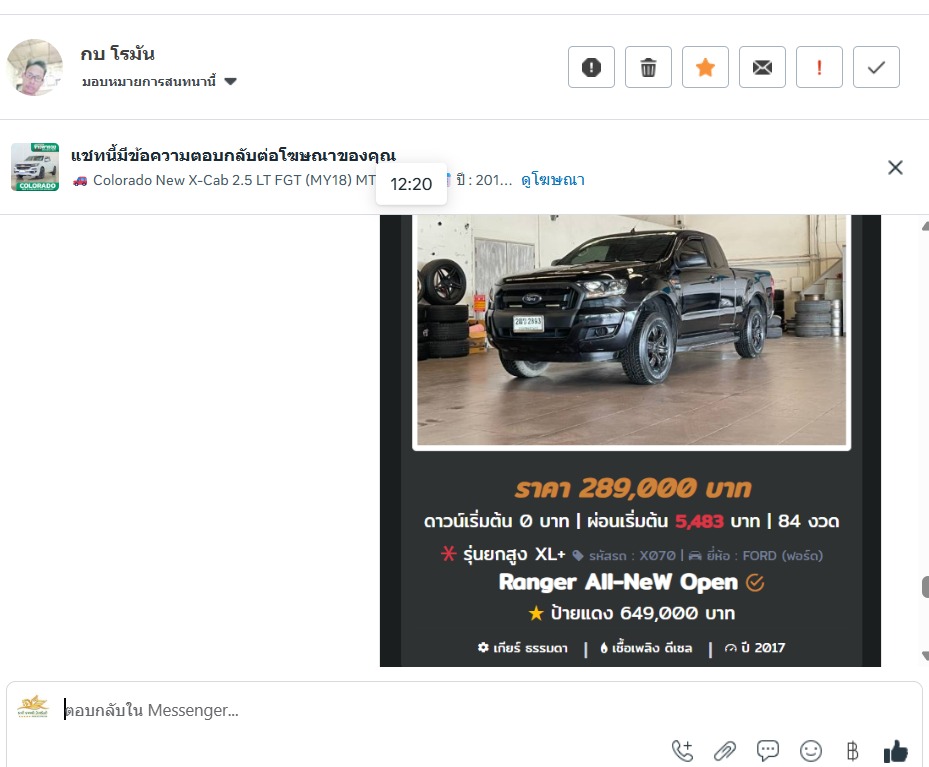The width and height of the screenshot is (929, 767).
Task: Open the ดูโฆษณา ad link
Action: pos(552,179)
